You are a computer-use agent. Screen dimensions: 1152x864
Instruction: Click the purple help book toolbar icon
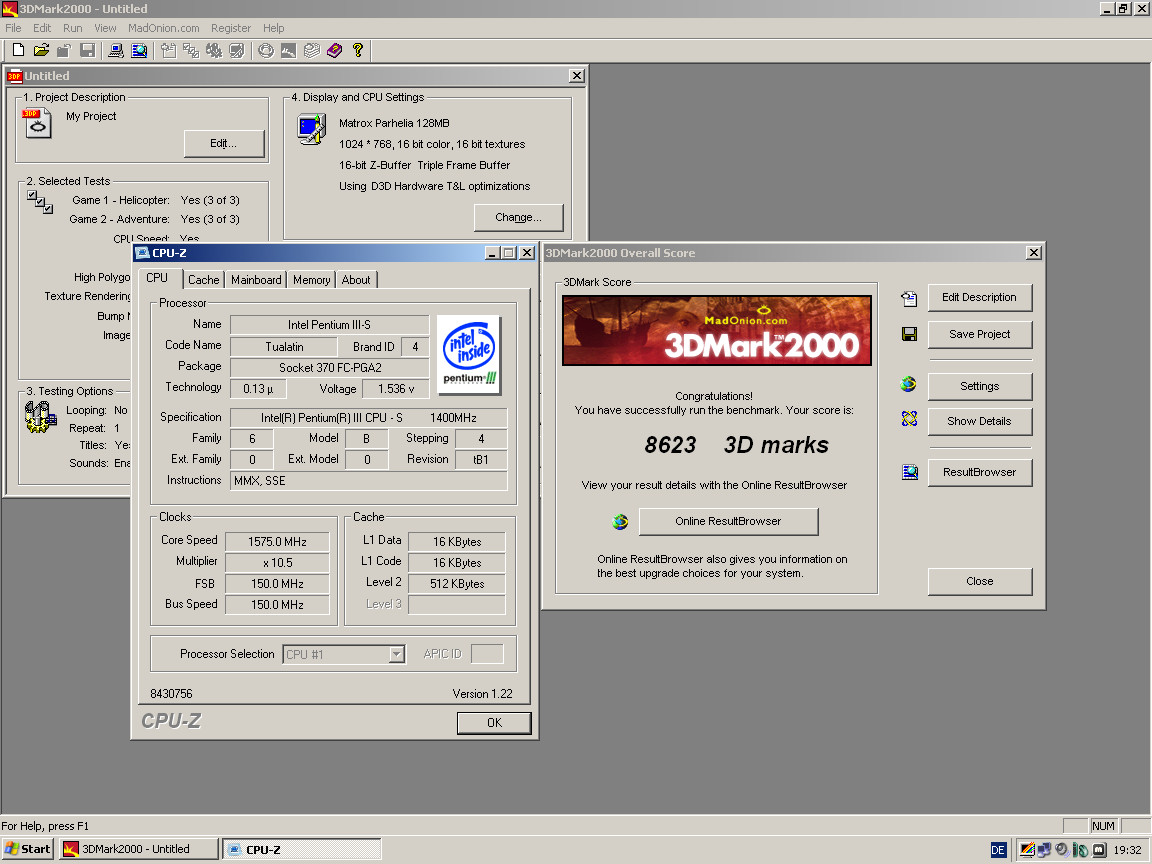click(335, 50)
